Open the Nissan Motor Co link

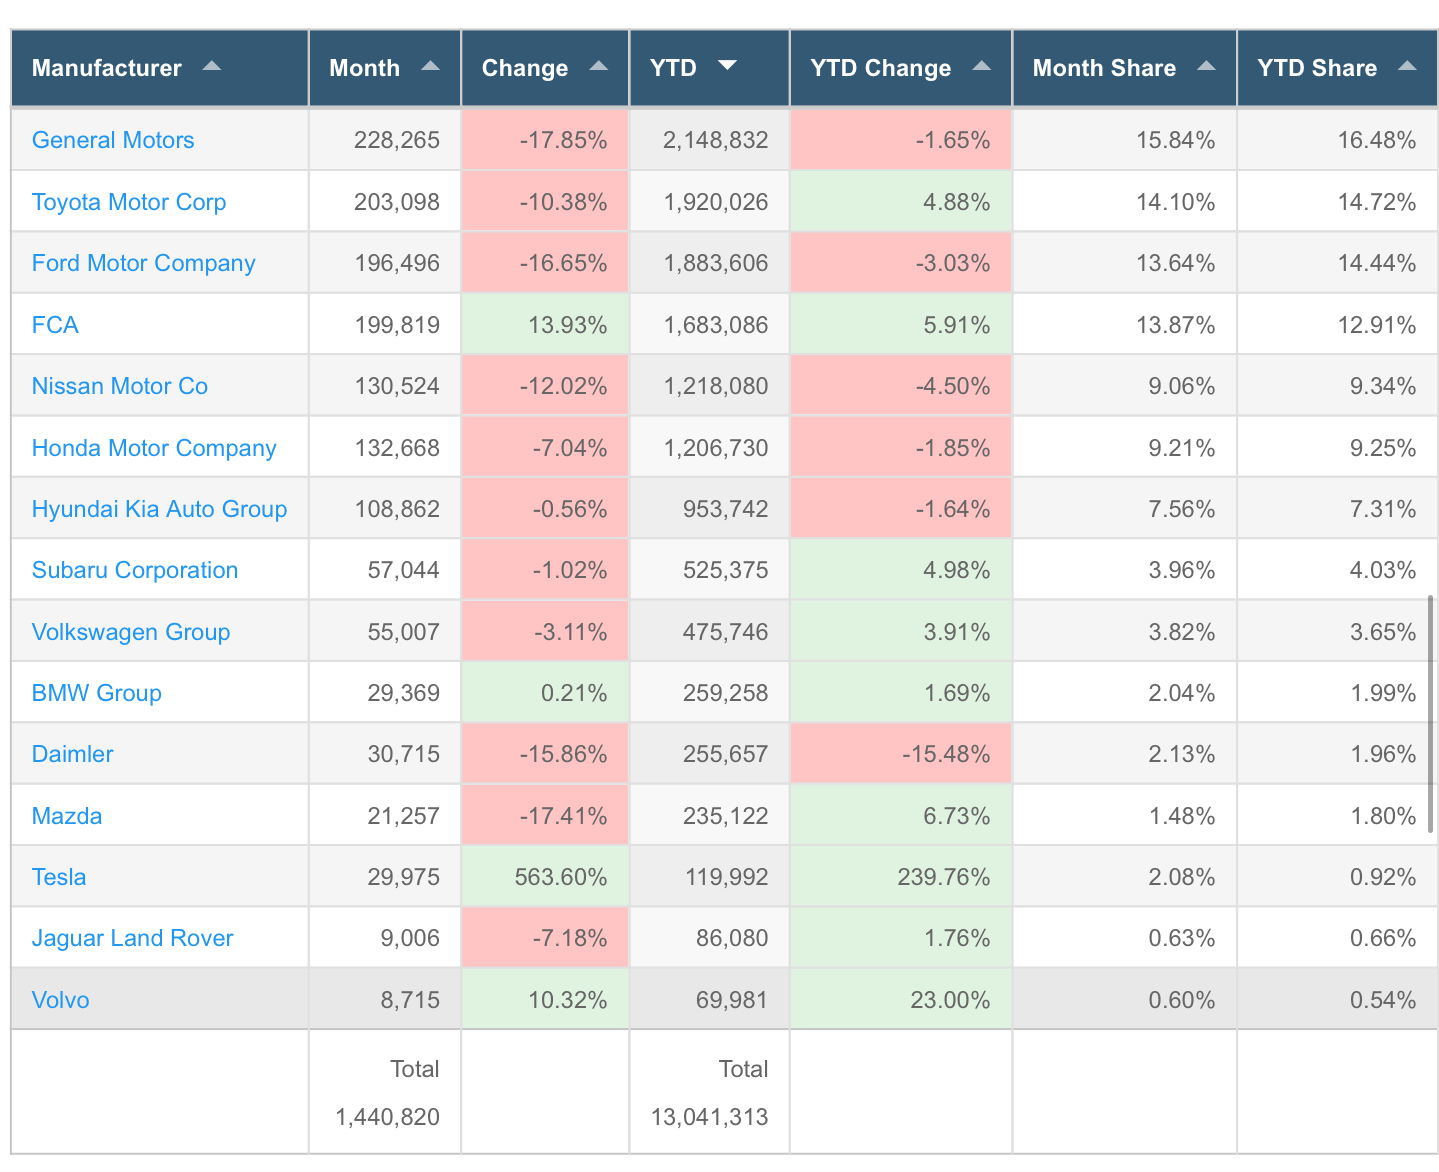click(120, 386)
